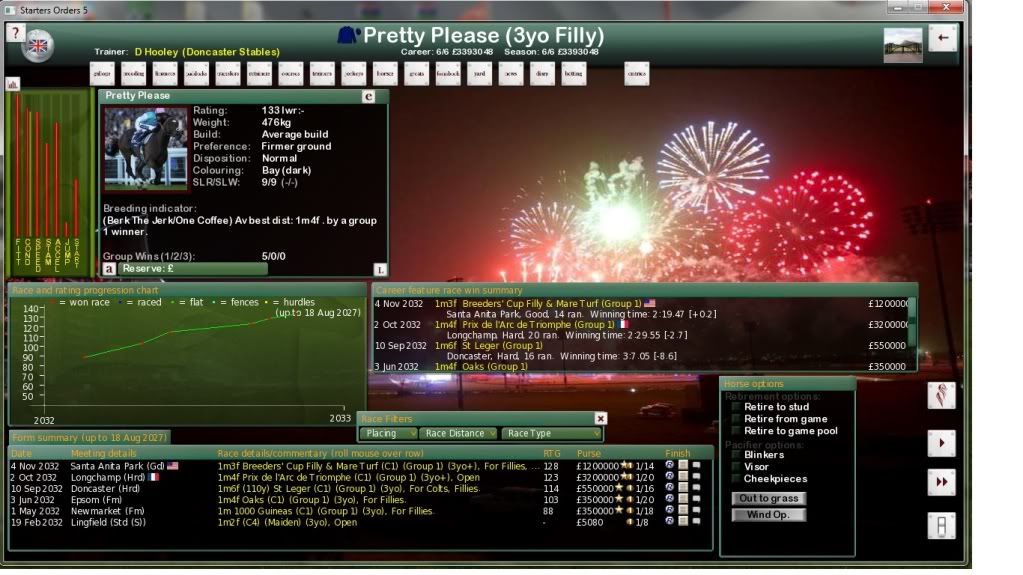1023x575 pixels.
Task: Select '1m6f St Leger (Group 1)' in win summary
Action: point(489,345)
